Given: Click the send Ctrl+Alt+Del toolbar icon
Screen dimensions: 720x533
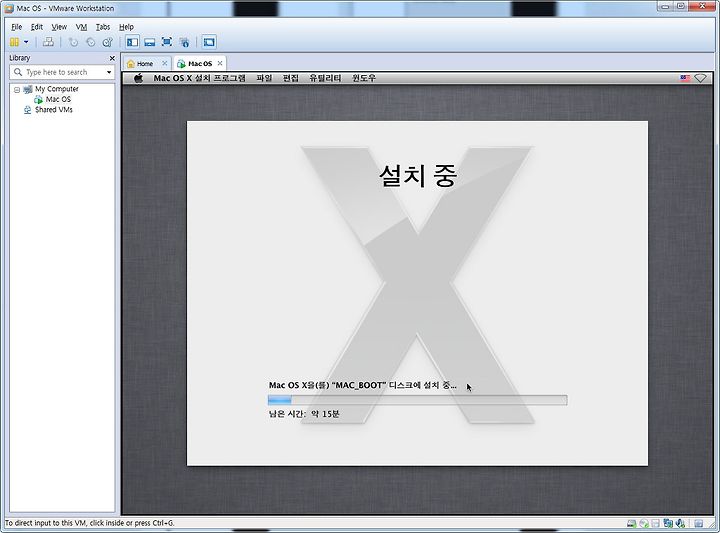Looking at the screenshot, I should click(x=48, y=42).
